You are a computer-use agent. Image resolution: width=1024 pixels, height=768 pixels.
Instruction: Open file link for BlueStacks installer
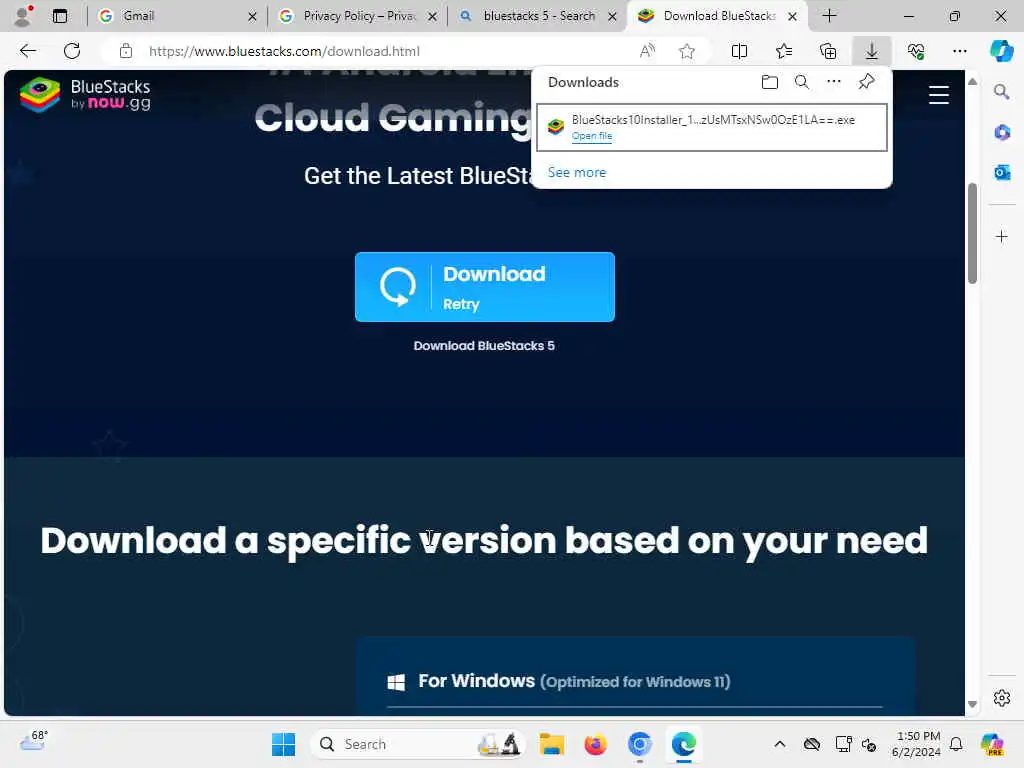(592, 136)
